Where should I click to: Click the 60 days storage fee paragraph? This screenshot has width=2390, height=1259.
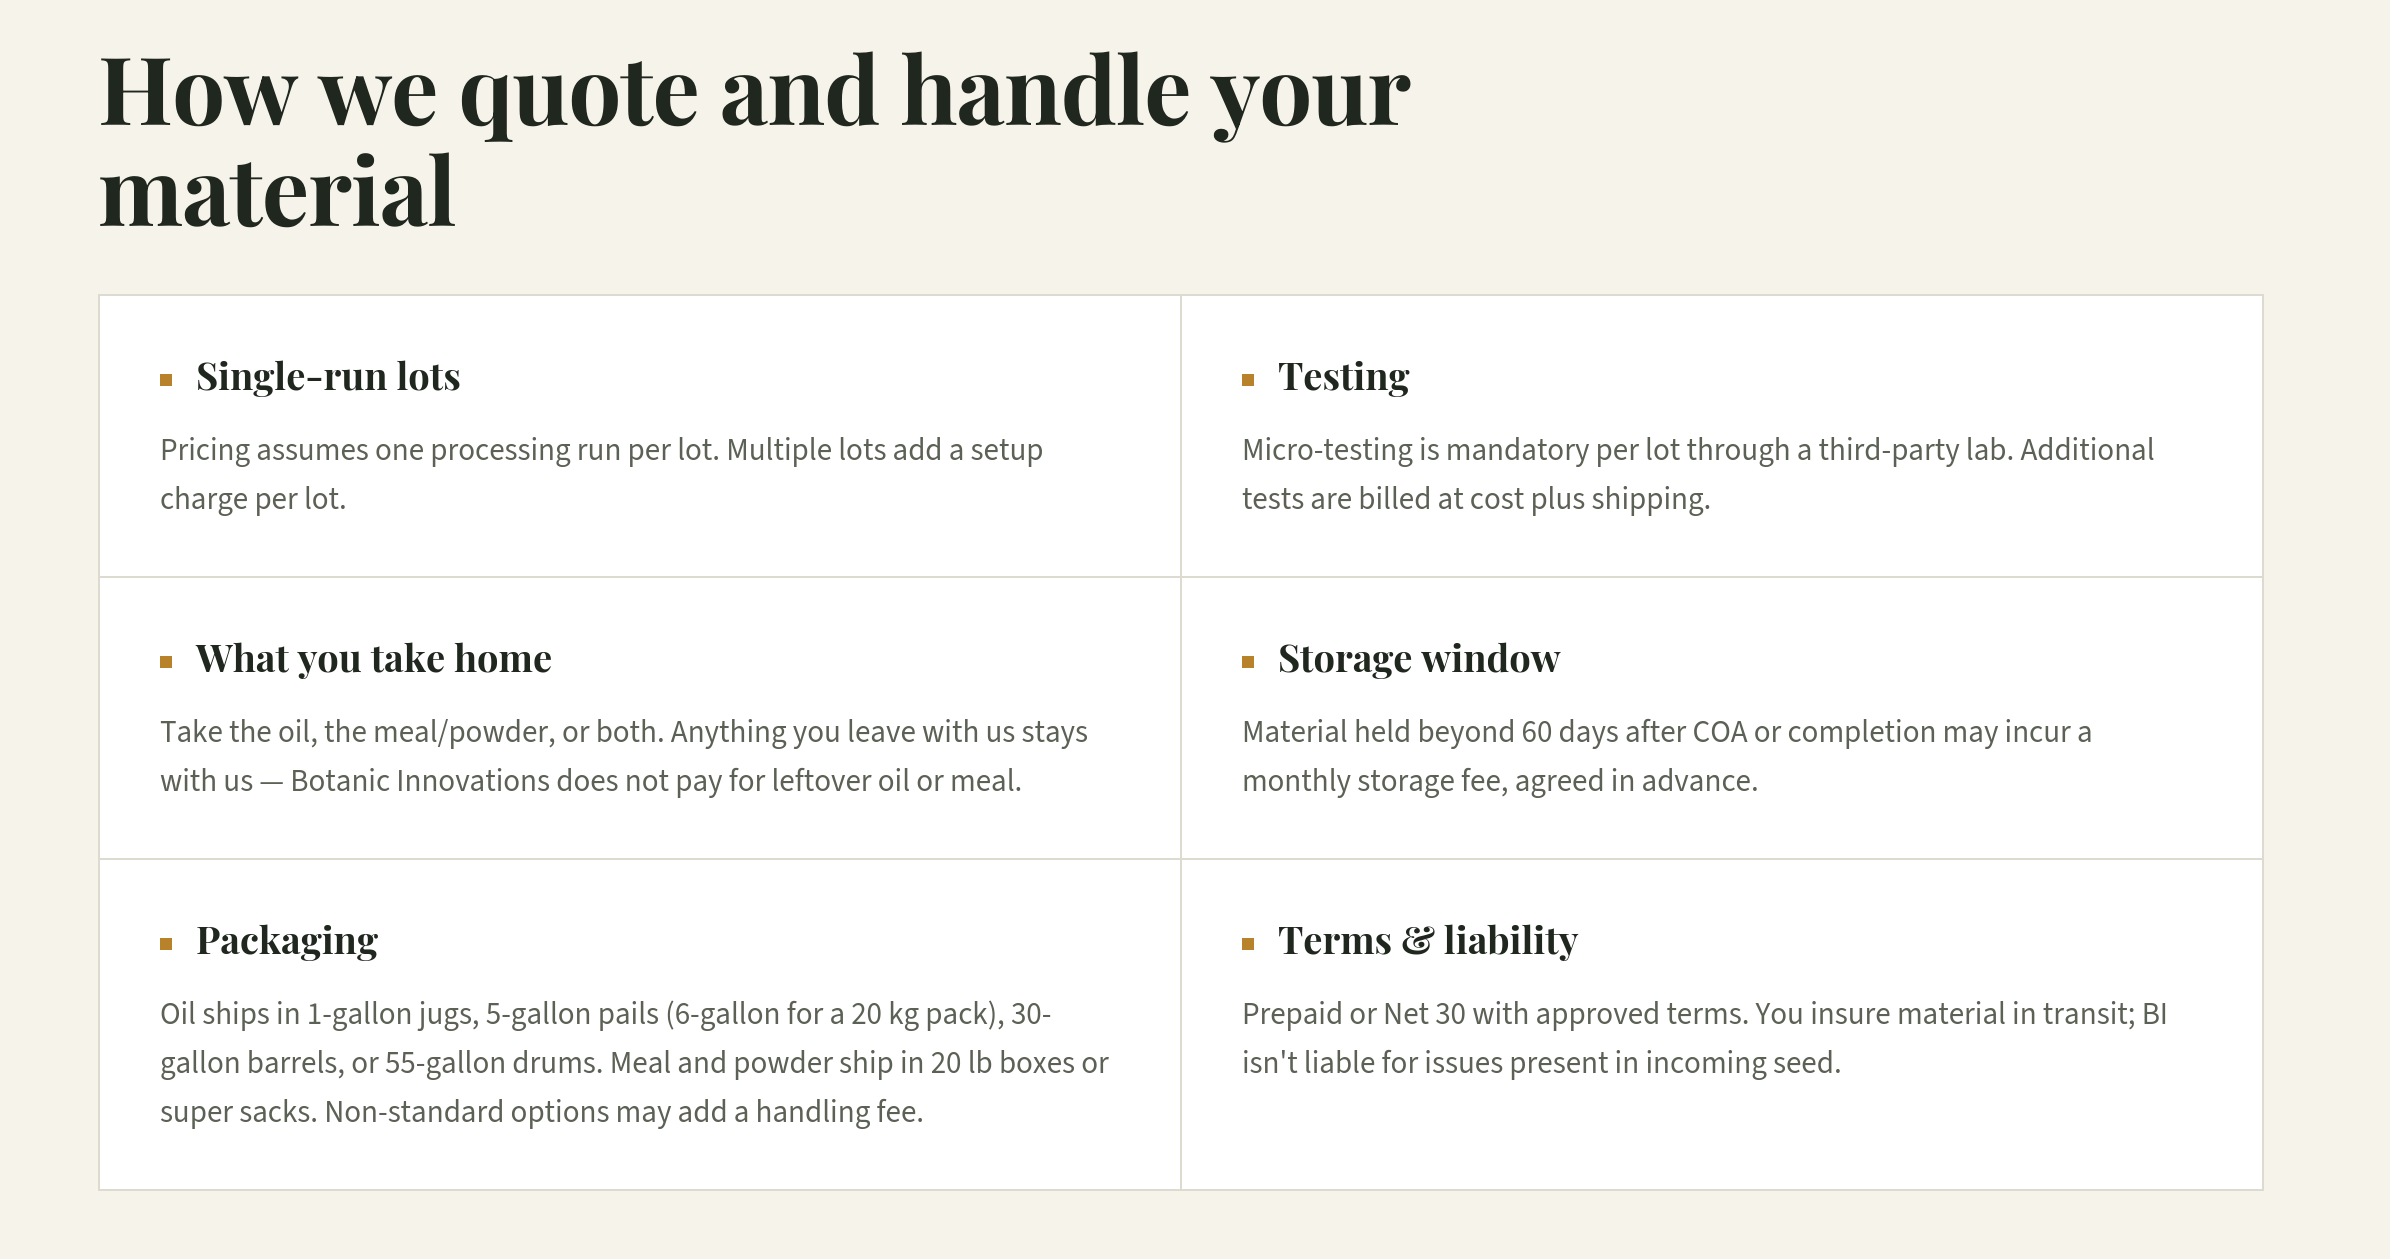(x=1667, y=756)
